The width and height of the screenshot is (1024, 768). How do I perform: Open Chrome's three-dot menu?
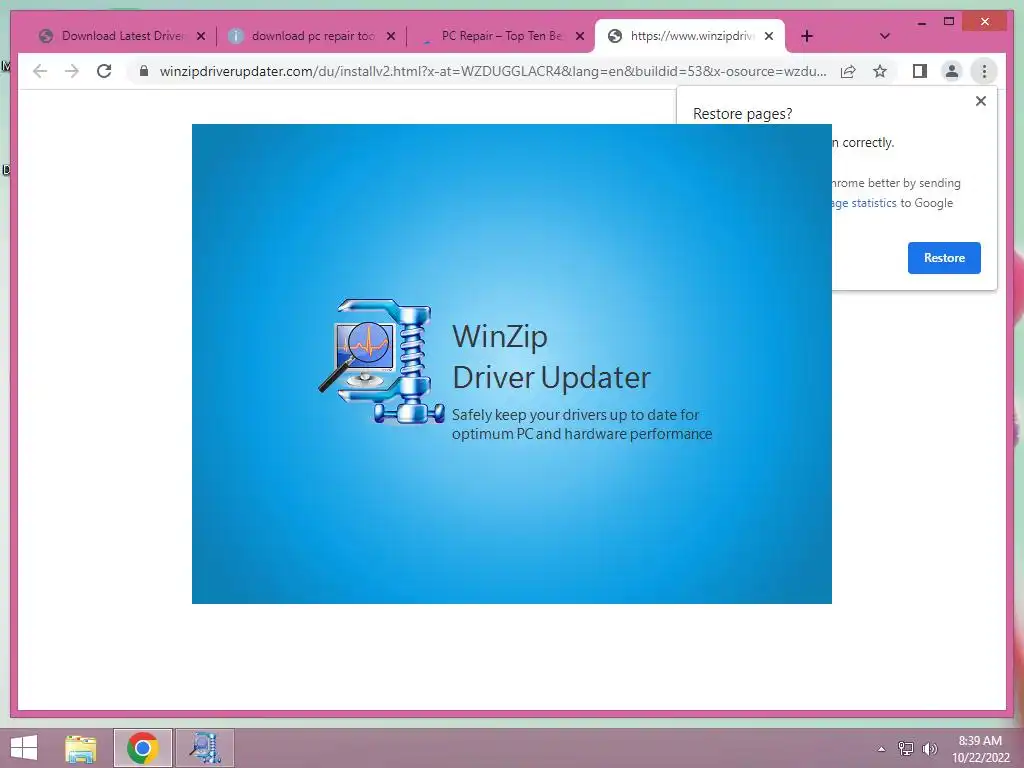coord(984,71)
